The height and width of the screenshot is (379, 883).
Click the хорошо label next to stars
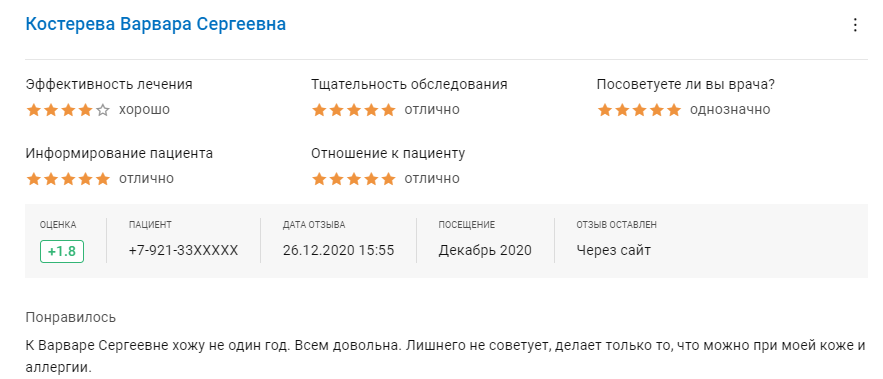click(144, 109)
